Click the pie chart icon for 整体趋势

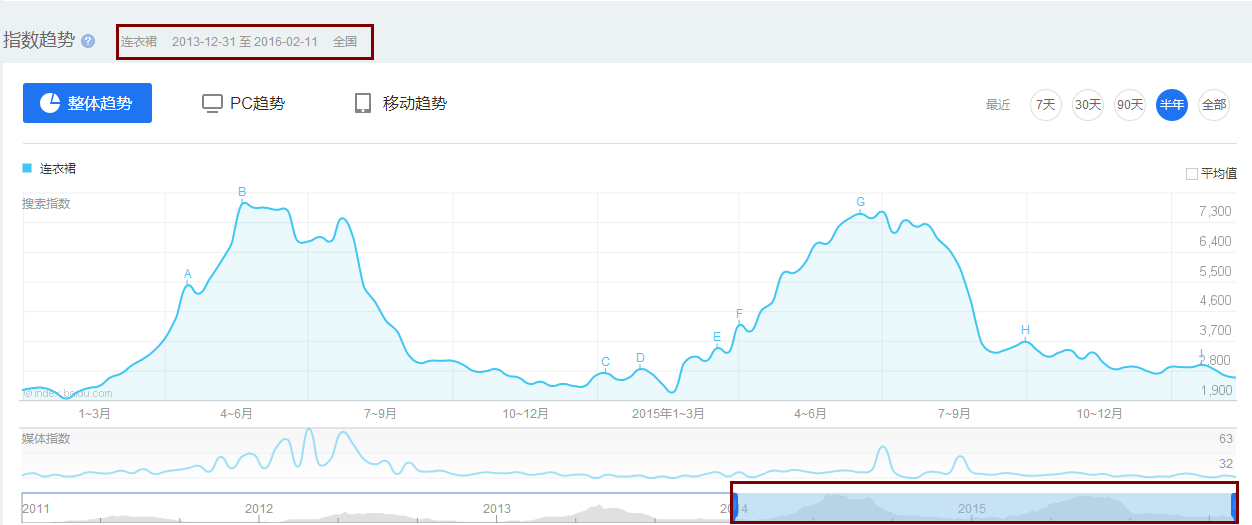(x=50, y=103)
